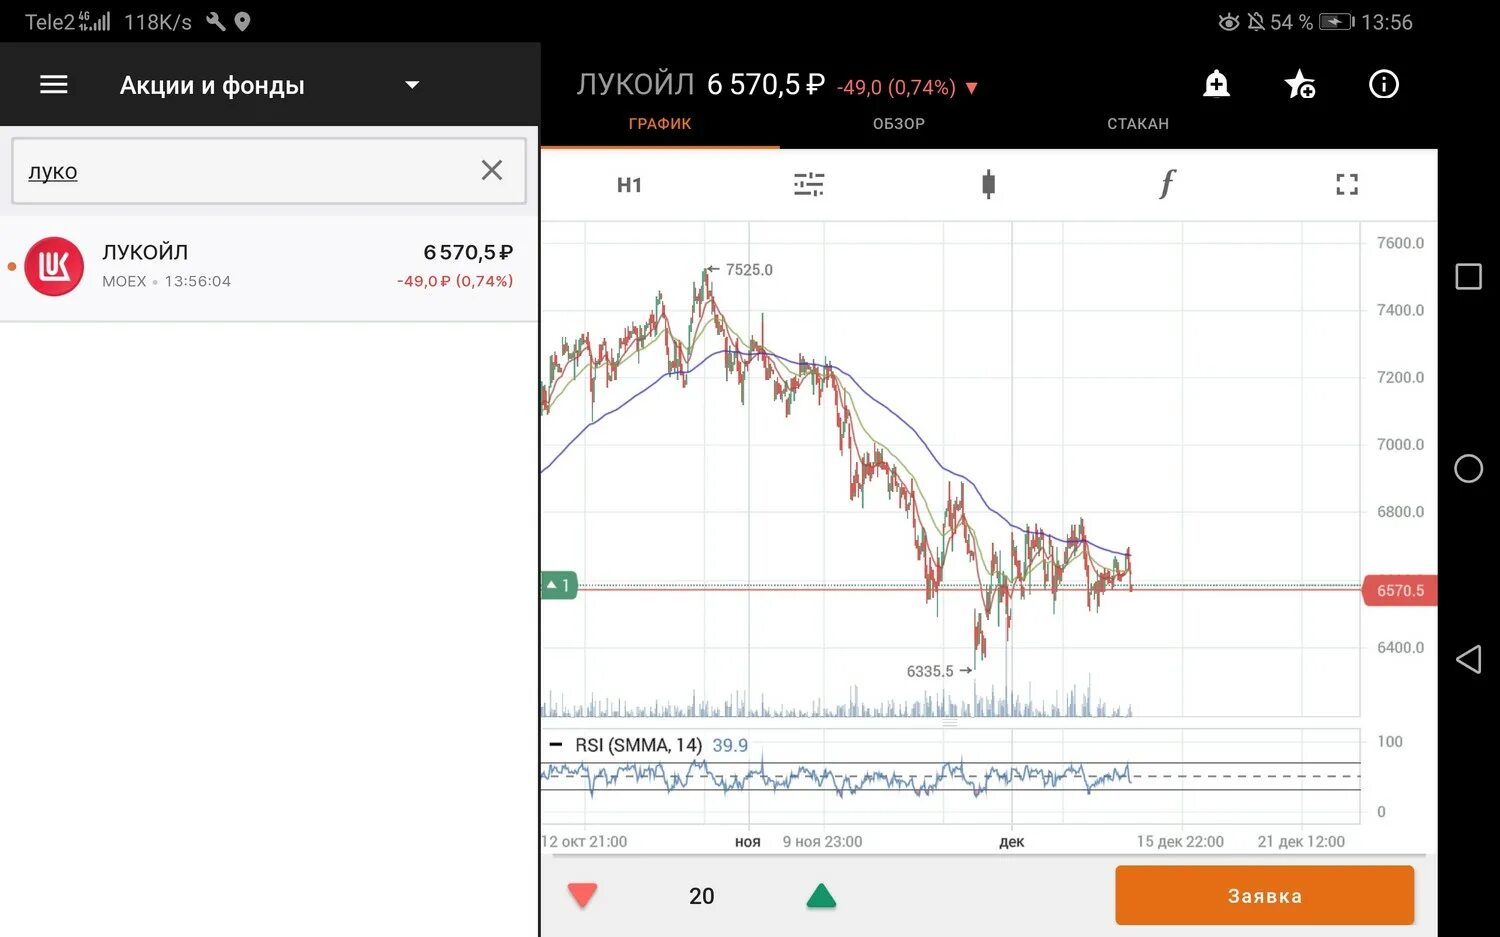Collapse the RSI (SMMA, 14) indicator
This screenshot has height=937, width=1500.
pos(556,745)
